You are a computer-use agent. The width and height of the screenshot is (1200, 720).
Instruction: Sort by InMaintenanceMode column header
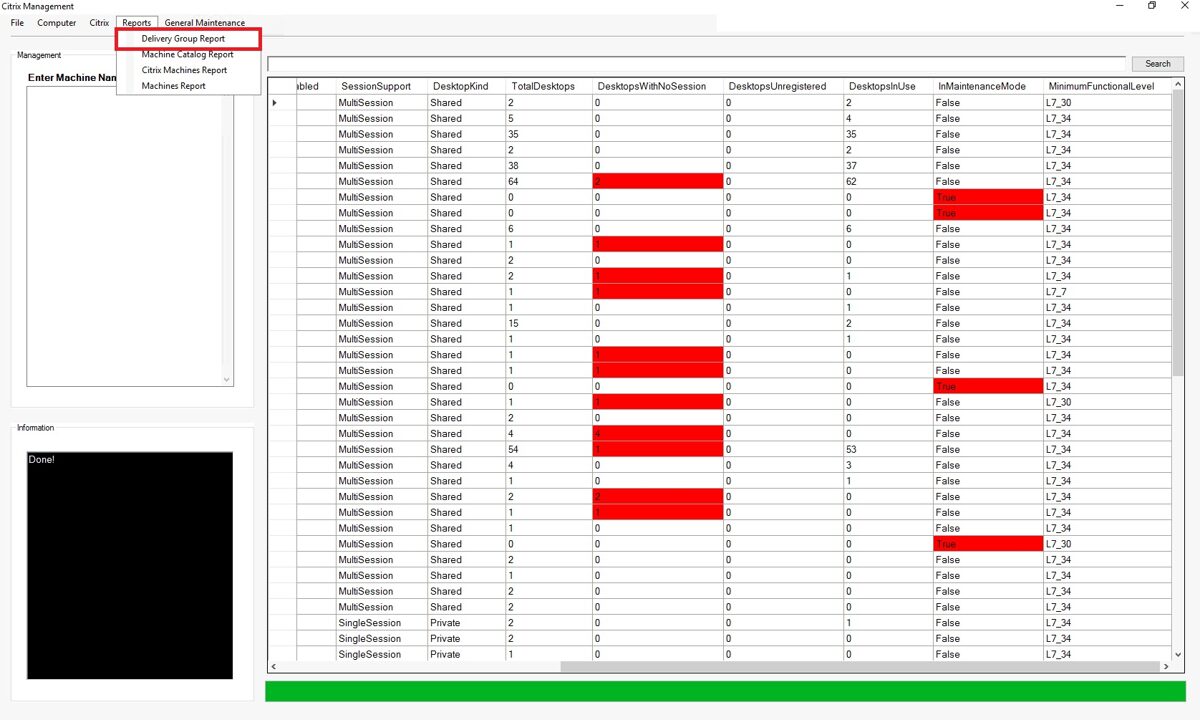coord(988,86)
